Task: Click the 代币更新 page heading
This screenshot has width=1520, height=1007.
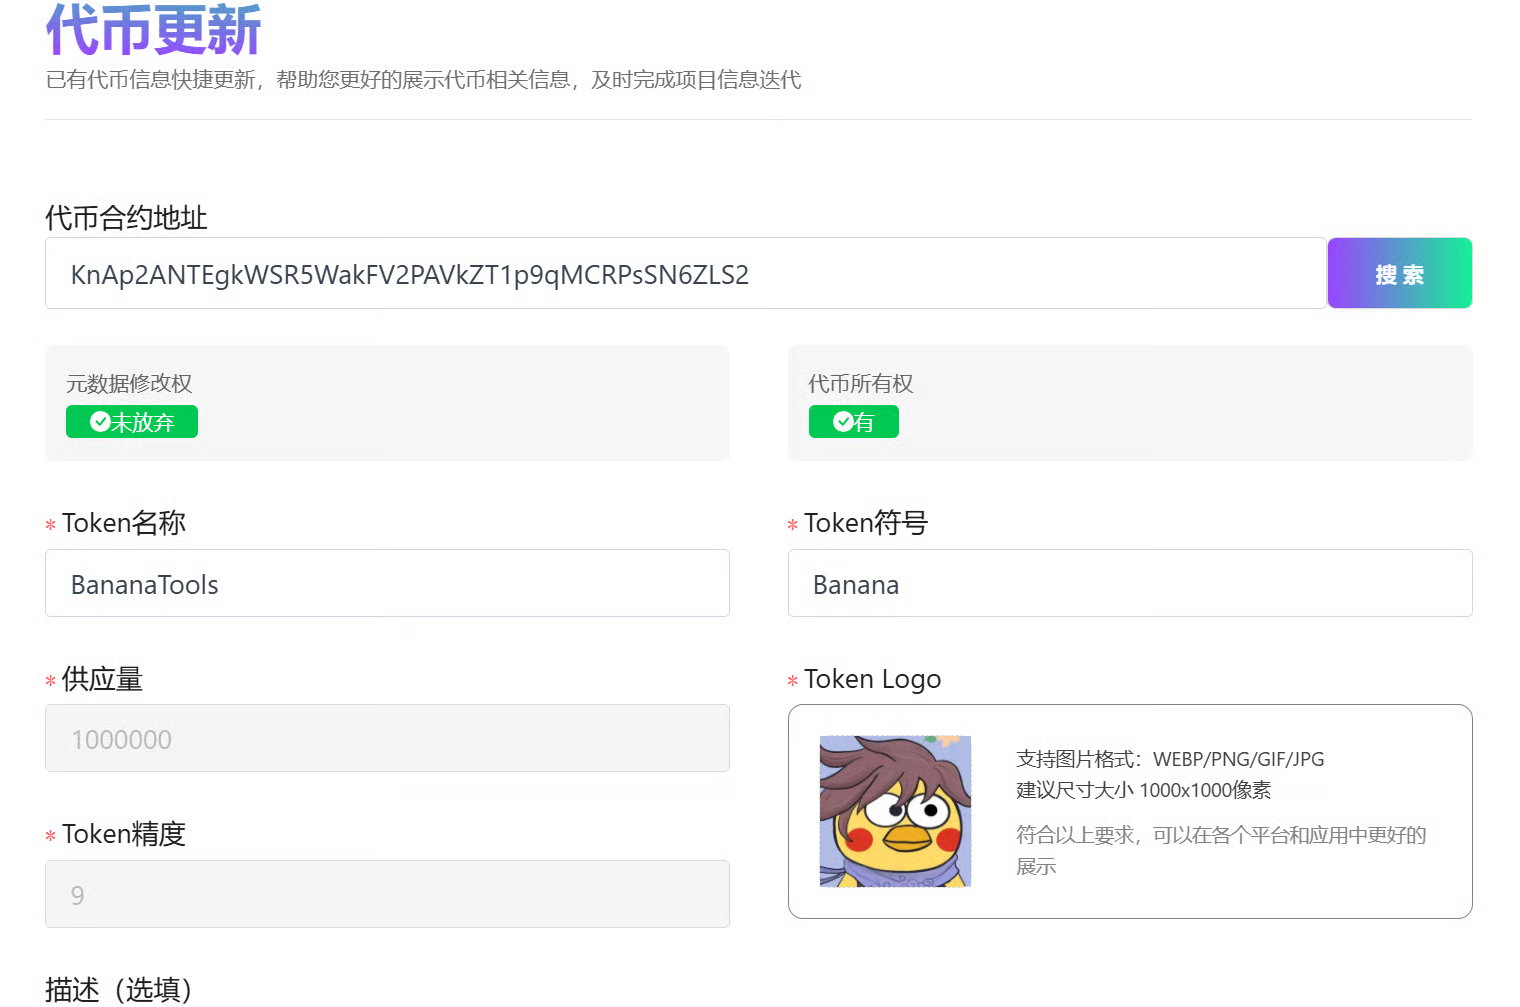Action: (153, 30)
